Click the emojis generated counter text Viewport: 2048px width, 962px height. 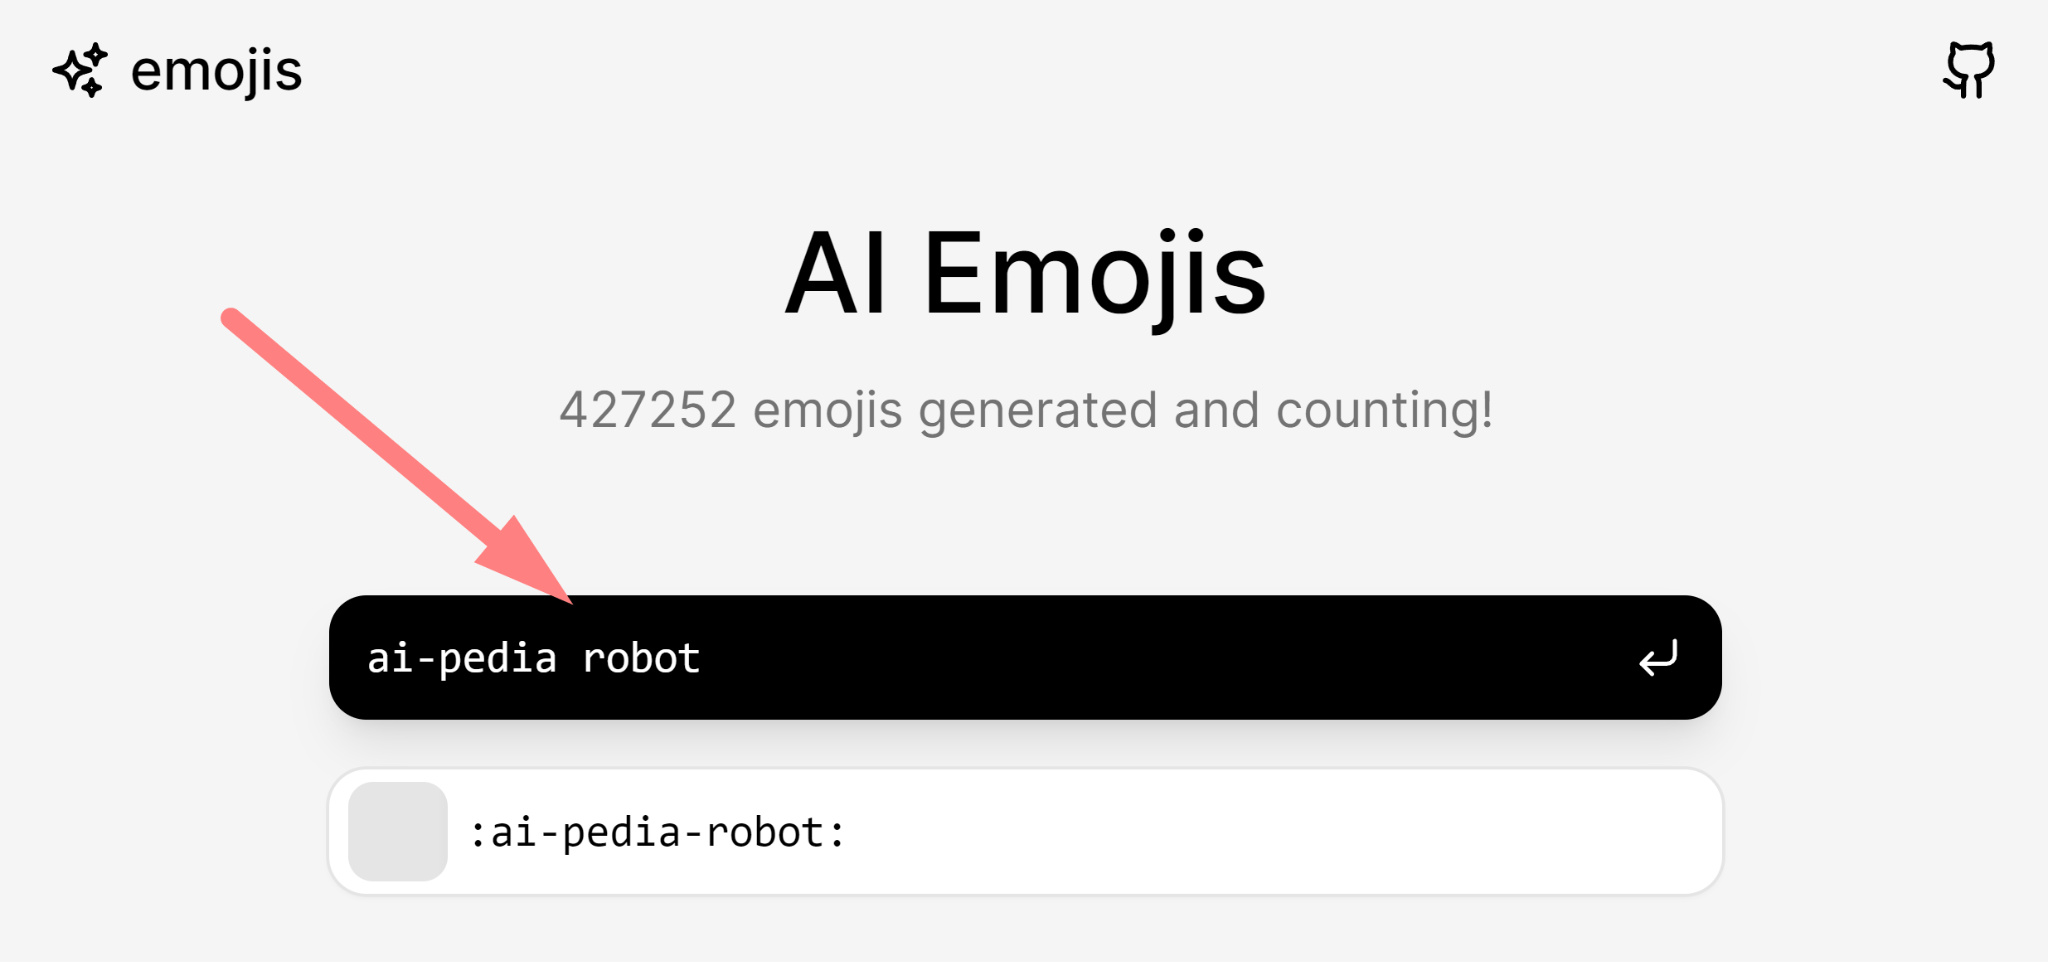point(1025,409)
